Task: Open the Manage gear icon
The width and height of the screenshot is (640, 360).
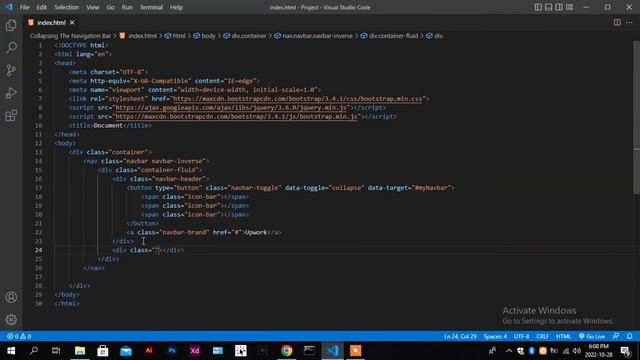Action: click(11, 320)
